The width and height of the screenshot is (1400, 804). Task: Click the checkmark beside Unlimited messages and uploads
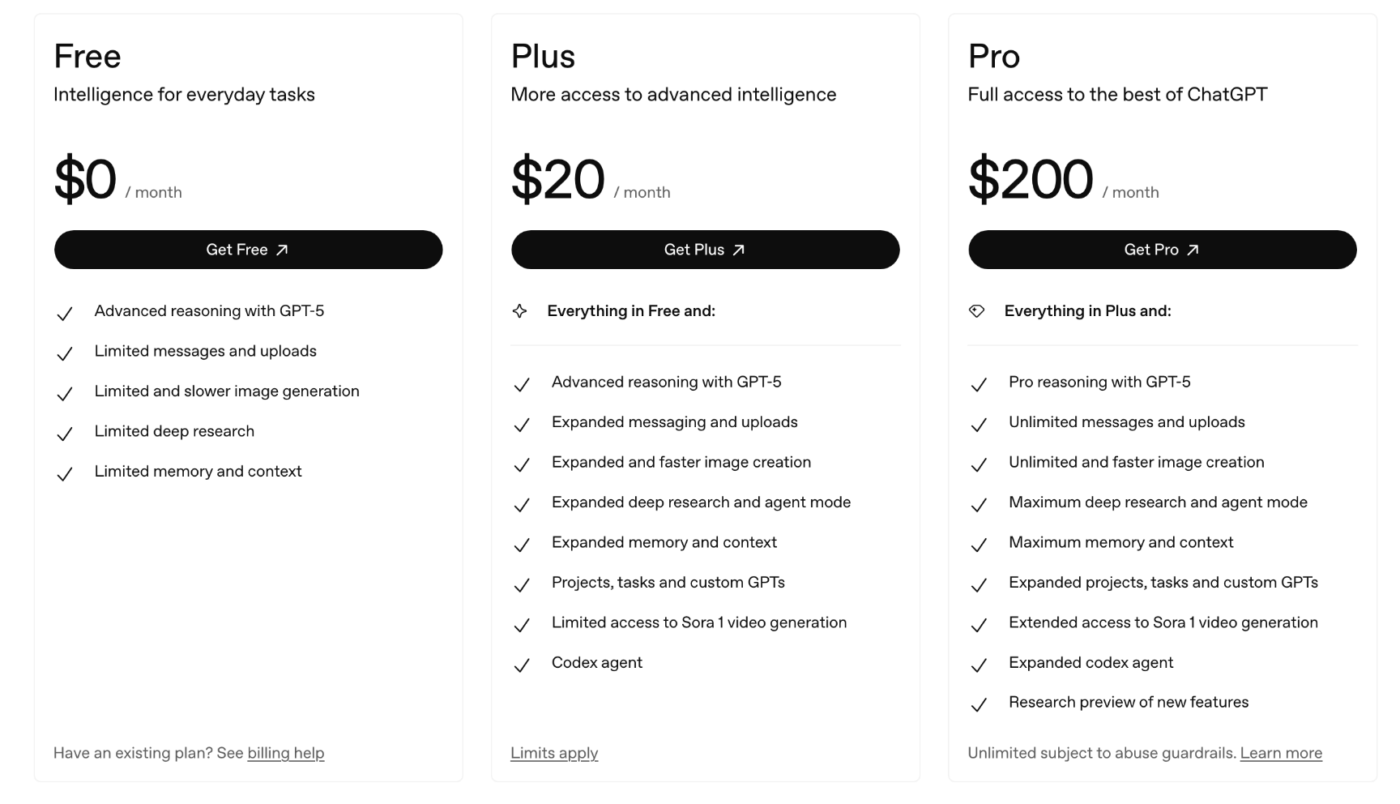click(979, 425)
